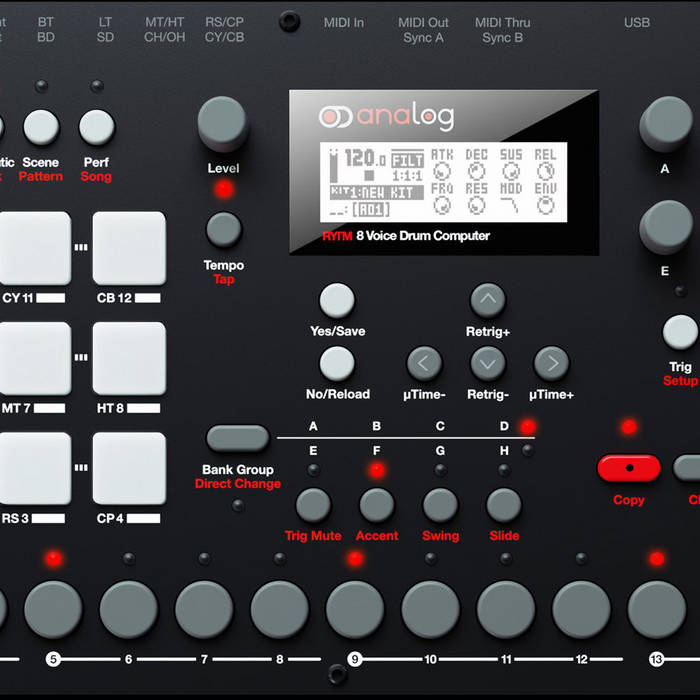Toggle the Accent button

pos(377,505)
